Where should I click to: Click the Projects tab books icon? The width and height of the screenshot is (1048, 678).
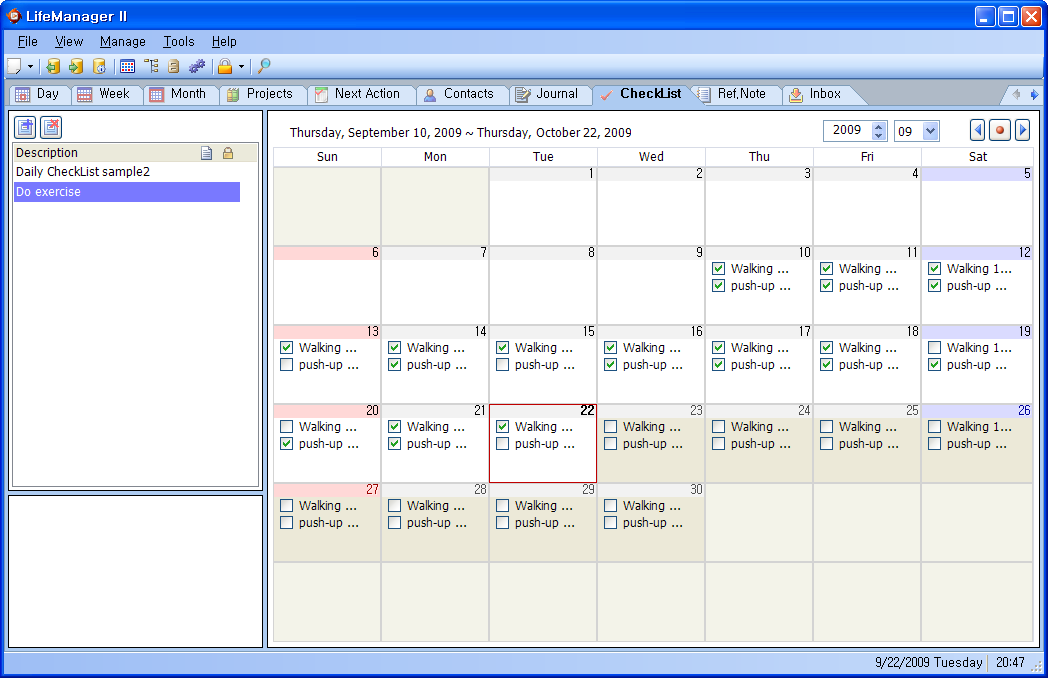coord(233,94)
